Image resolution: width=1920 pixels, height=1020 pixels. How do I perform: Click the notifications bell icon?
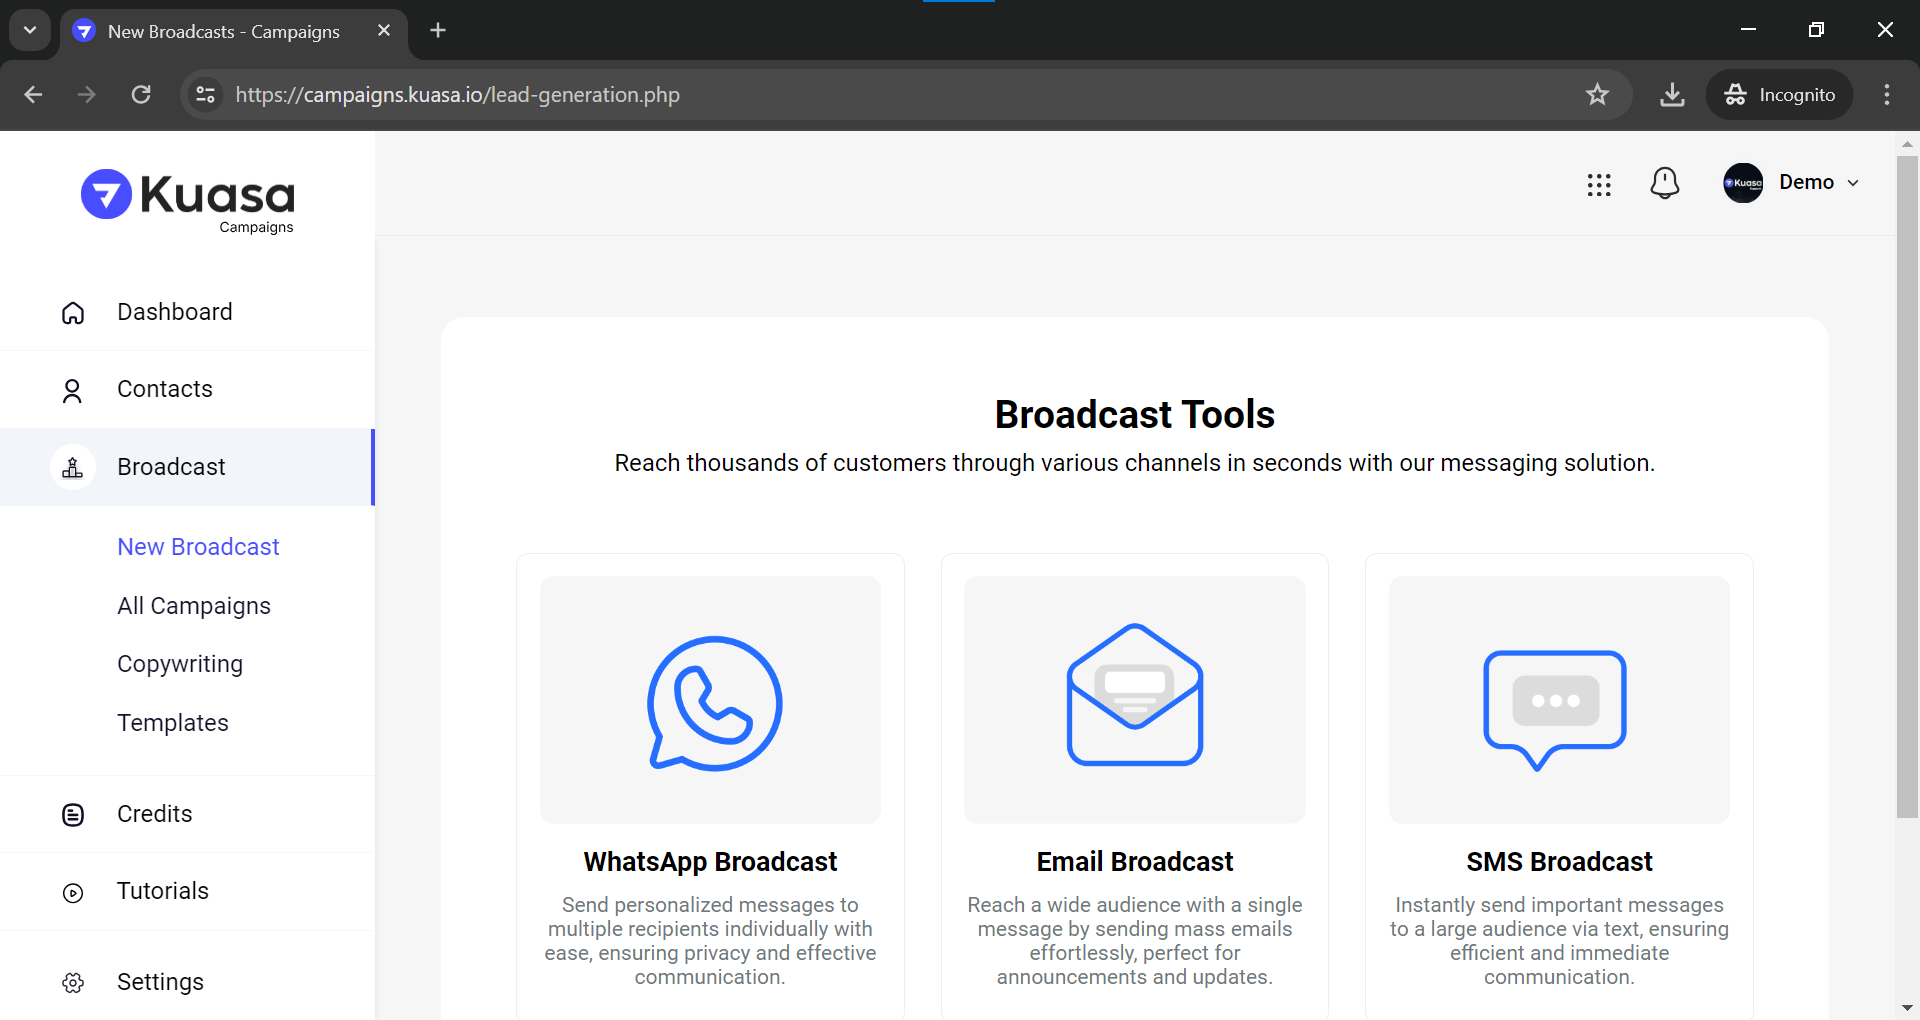(1664, 183)
